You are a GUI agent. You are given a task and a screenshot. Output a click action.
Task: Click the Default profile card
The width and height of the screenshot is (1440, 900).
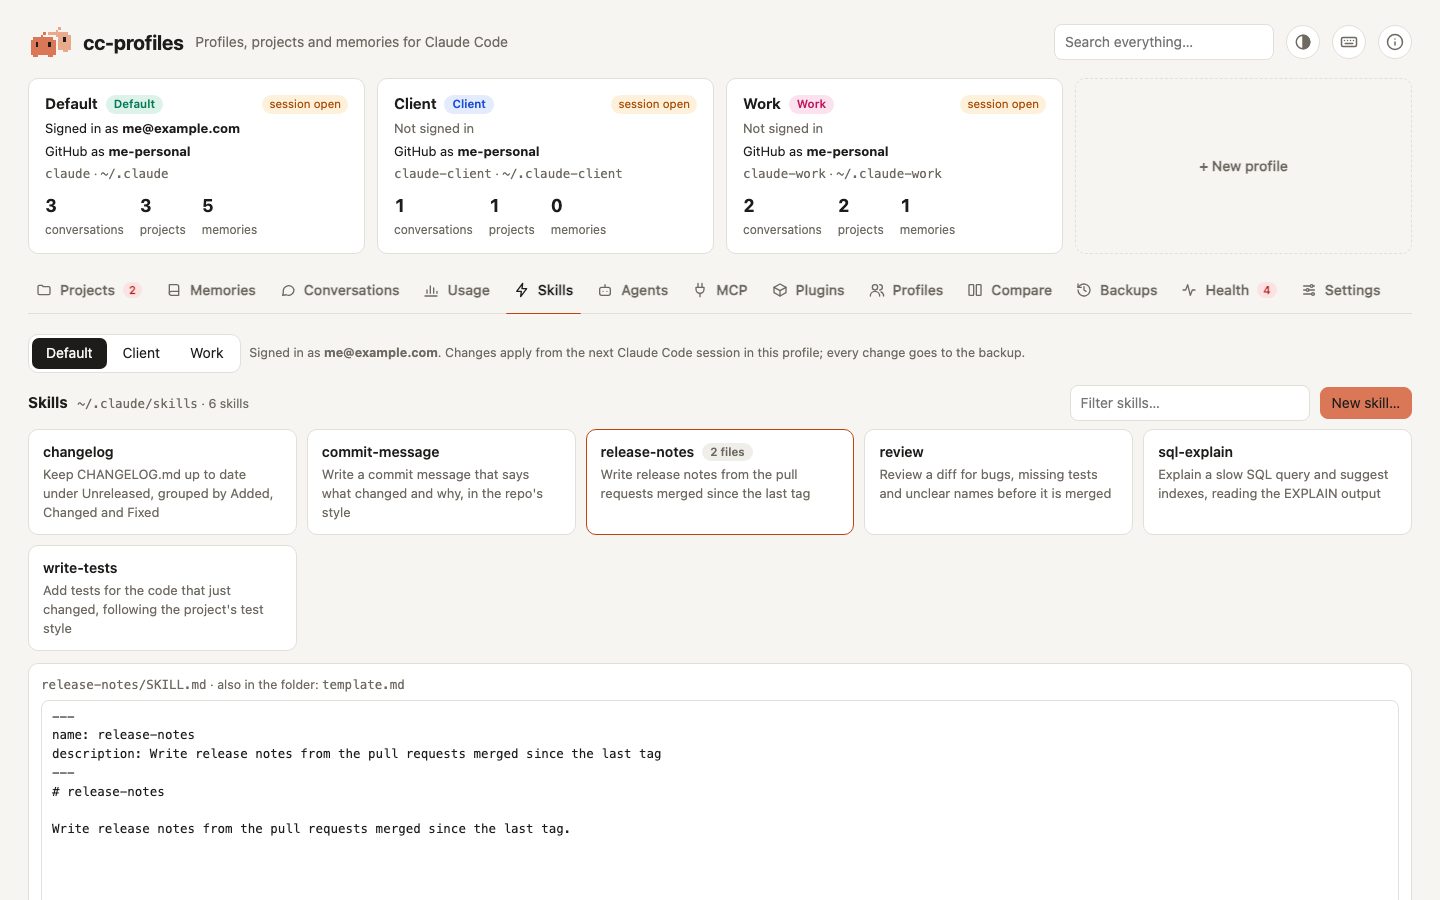[196, 166]
